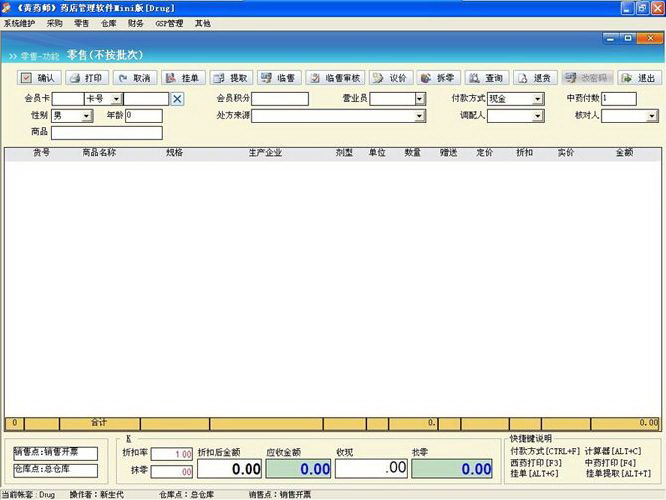
Task: Click the 合计 total row label
Action: point(99,423)
